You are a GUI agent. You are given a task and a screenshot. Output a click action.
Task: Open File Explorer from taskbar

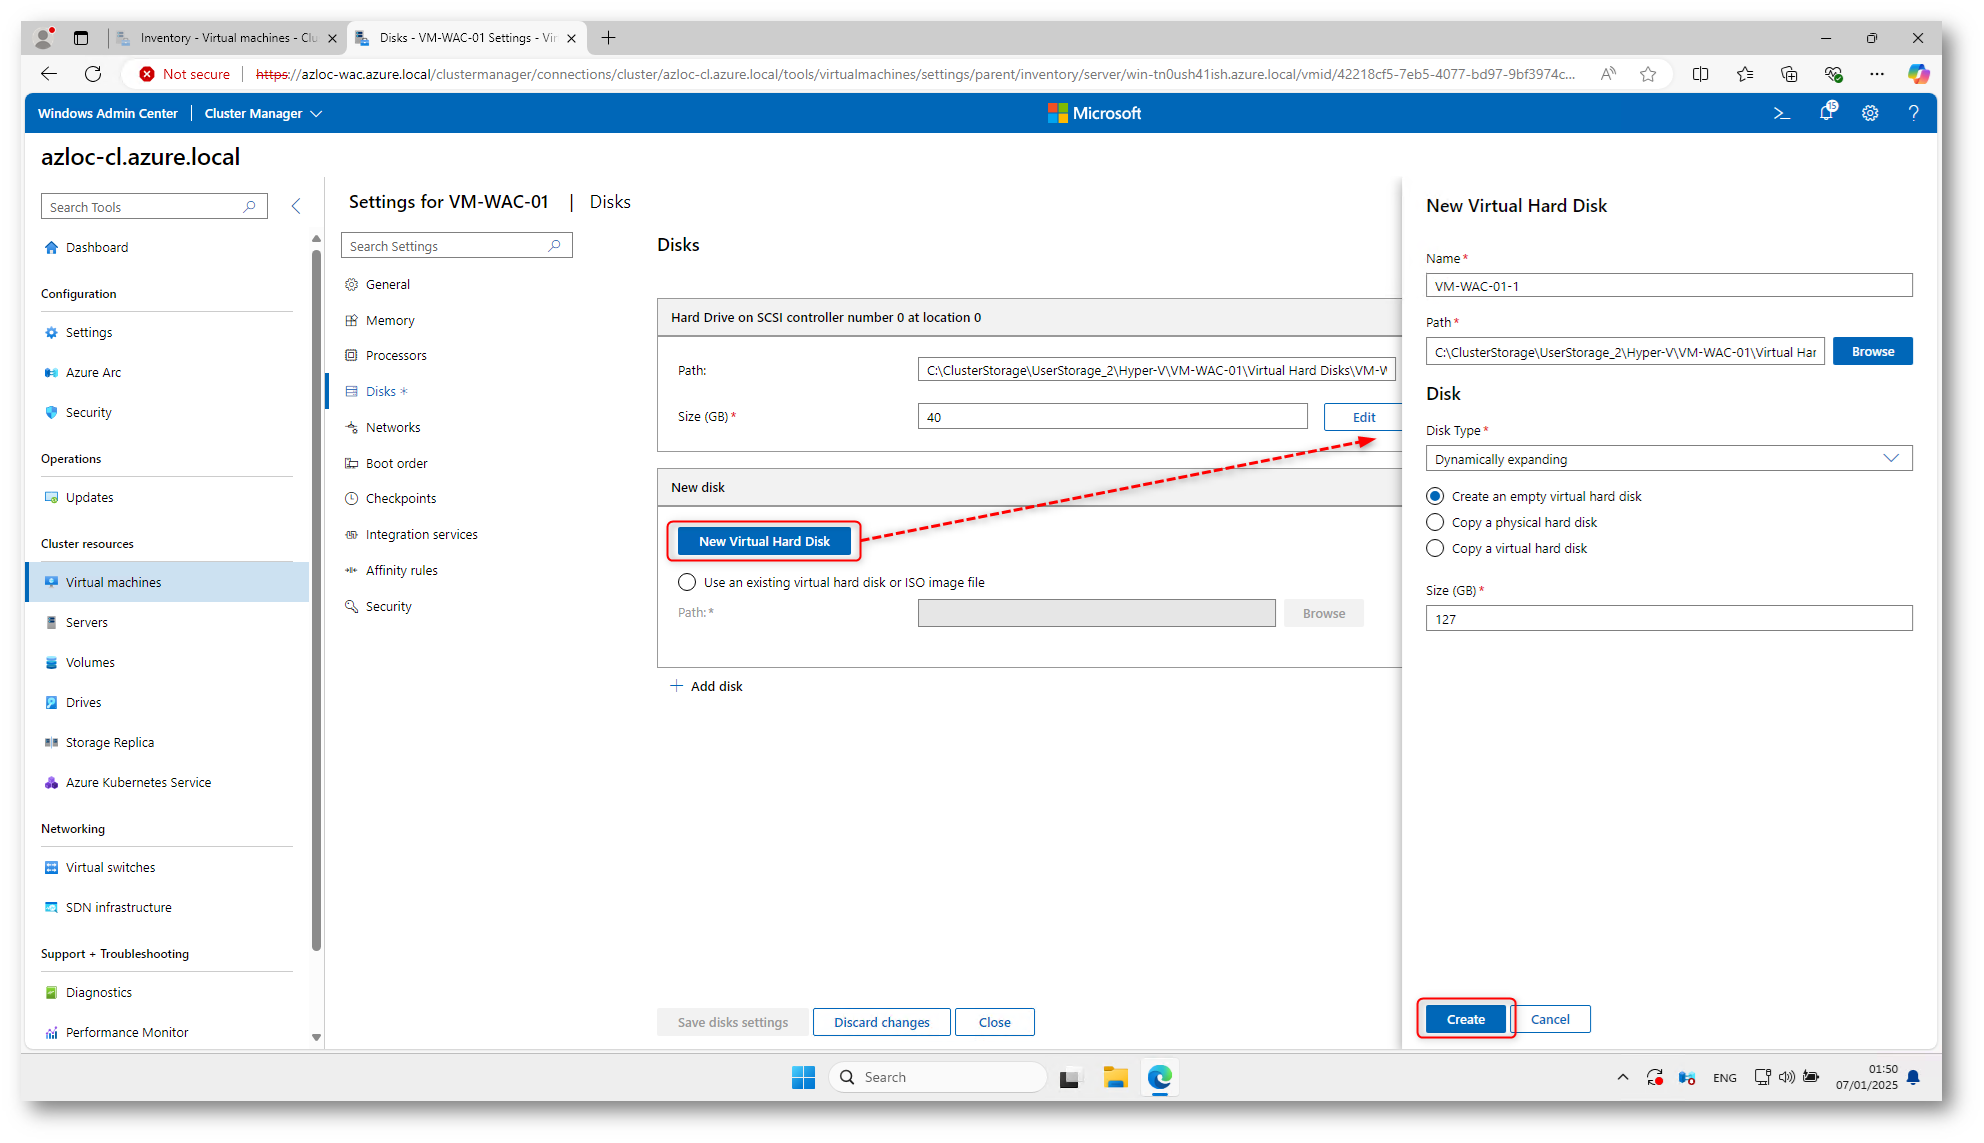point(1115,1077)
